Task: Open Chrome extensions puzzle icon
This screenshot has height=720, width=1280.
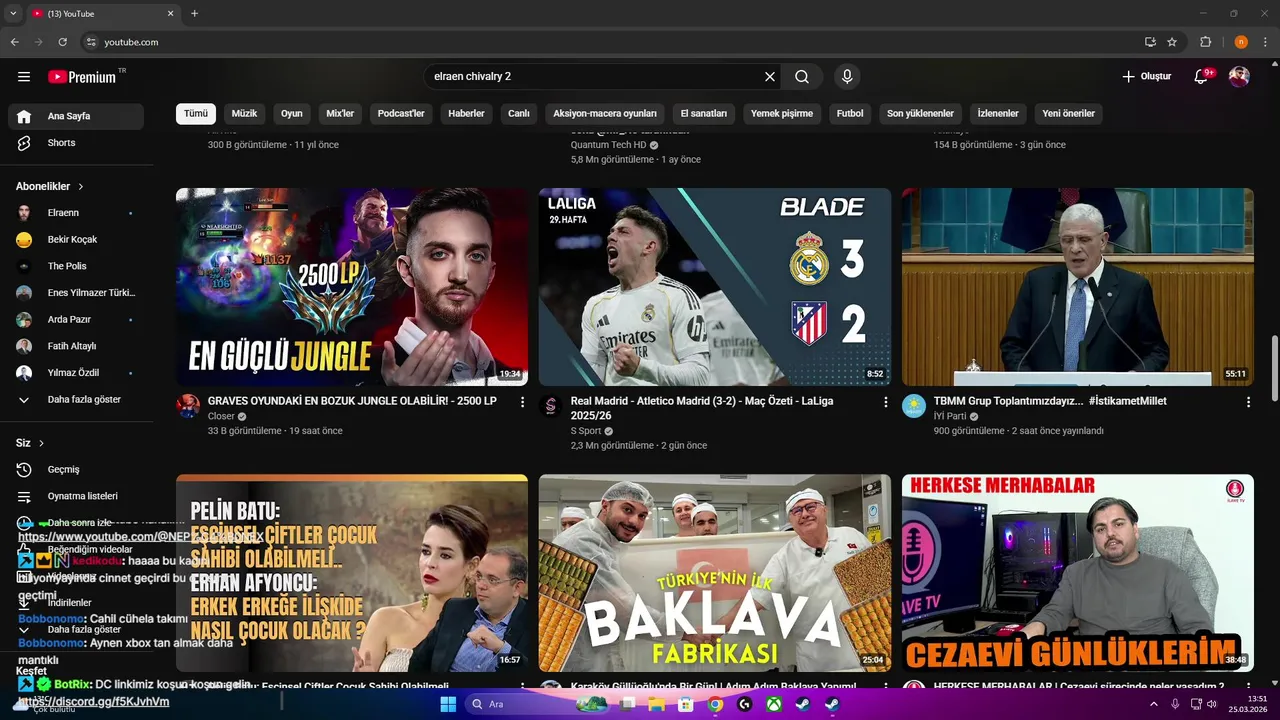Action: tap(1206, 42)
